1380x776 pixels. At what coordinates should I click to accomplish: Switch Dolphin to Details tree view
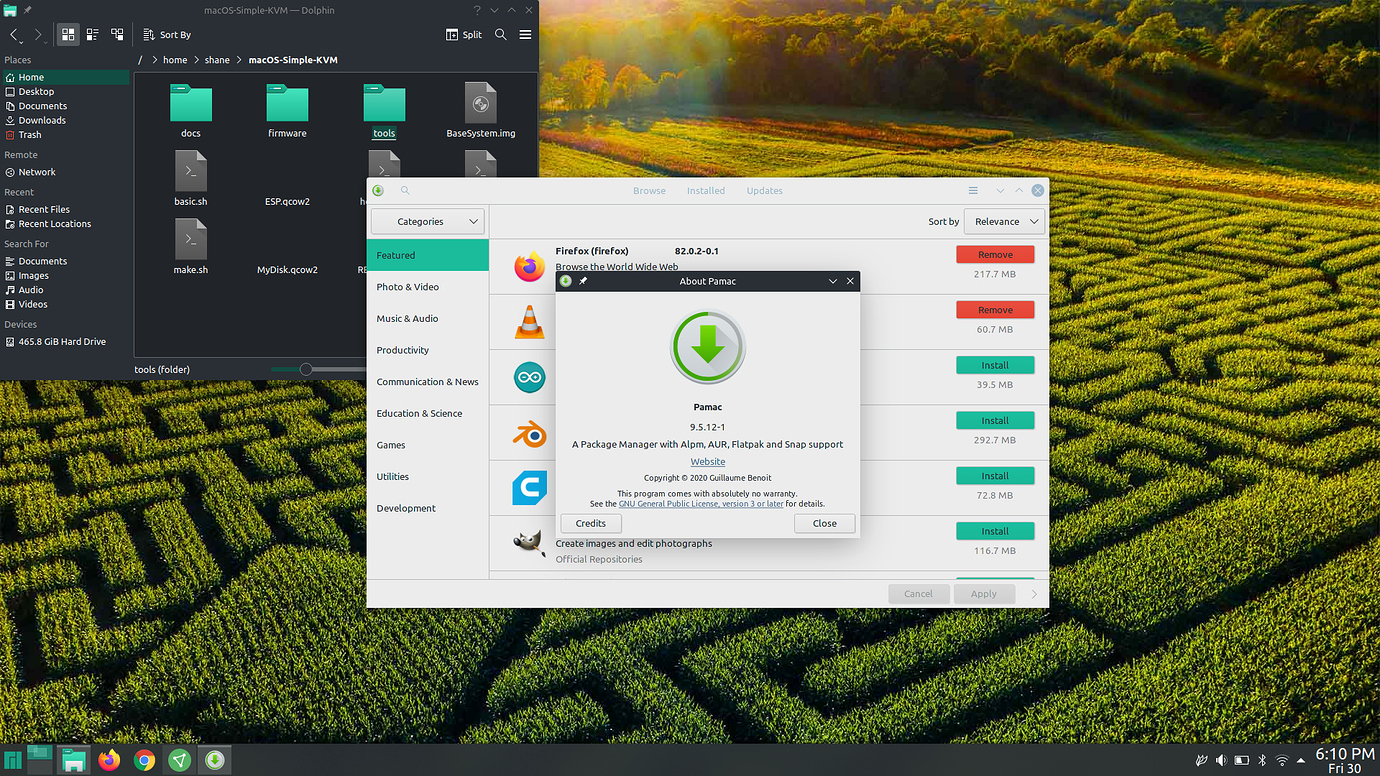[117, 34]
